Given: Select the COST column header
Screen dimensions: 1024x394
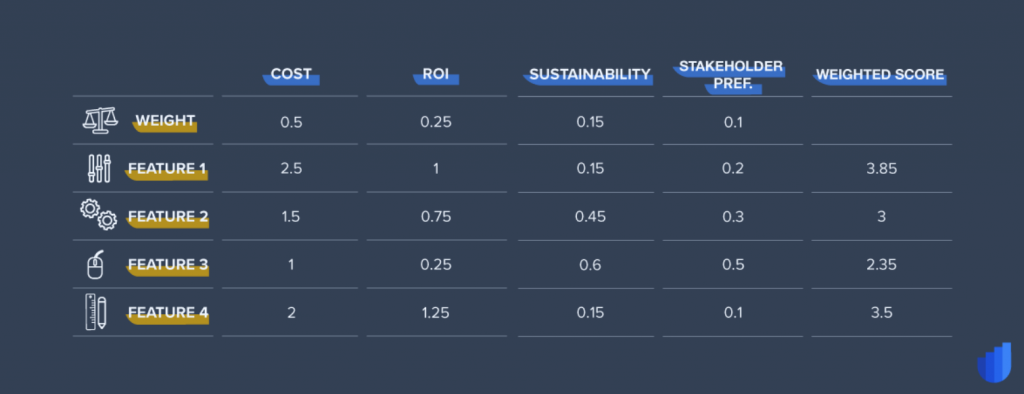Looking at the screenshot, I should [291, 75].
